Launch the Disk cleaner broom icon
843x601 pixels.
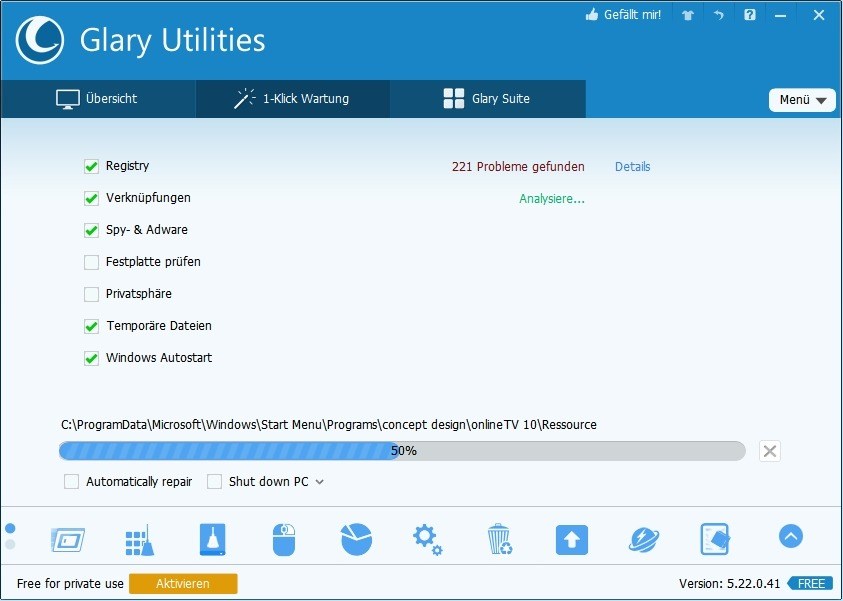212,539
